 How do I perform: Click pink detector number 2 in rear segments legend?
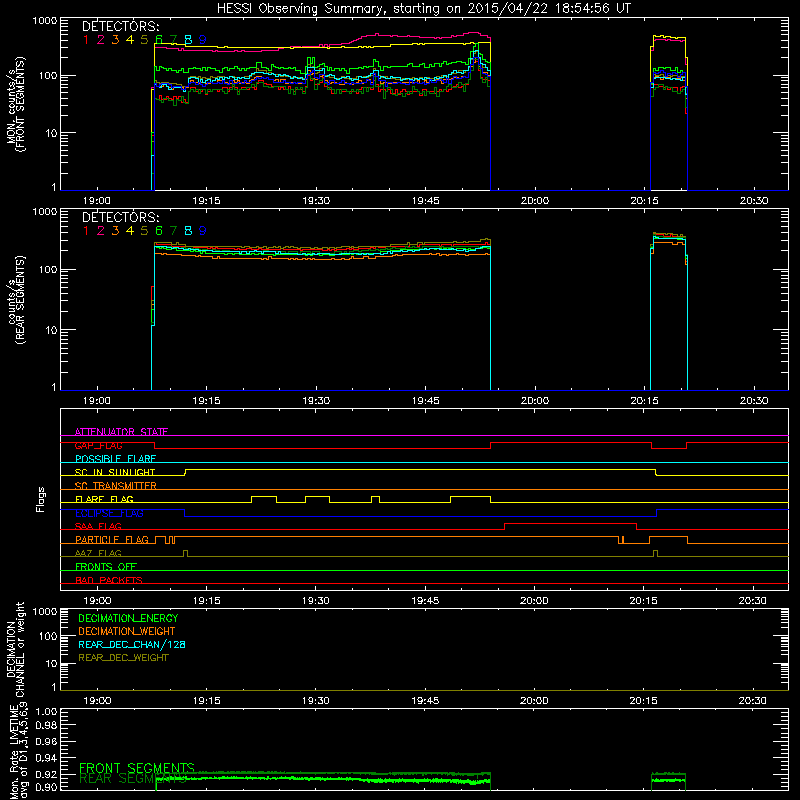click(x=101, y=231)
